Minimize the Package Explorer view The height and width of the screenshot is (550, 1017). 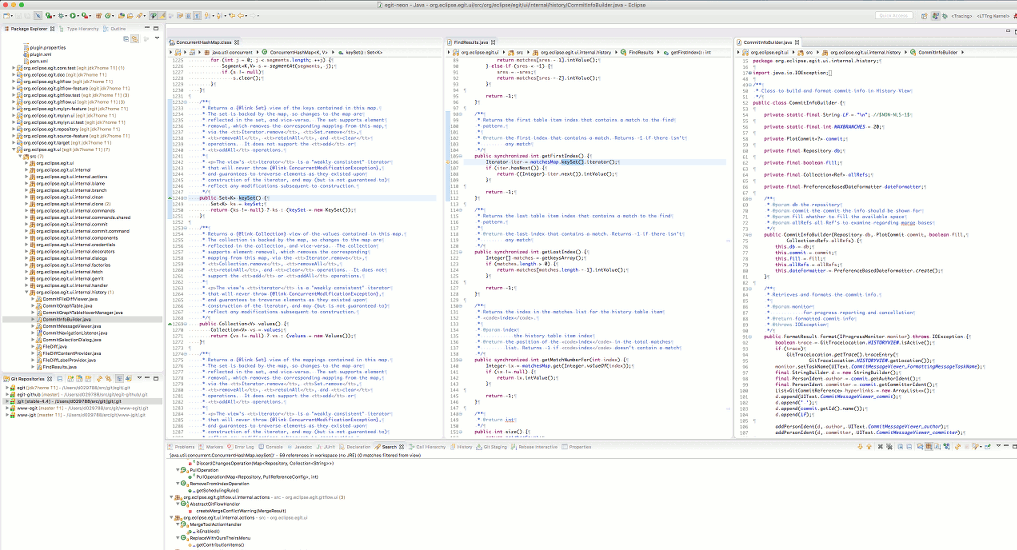coord(147,29)
